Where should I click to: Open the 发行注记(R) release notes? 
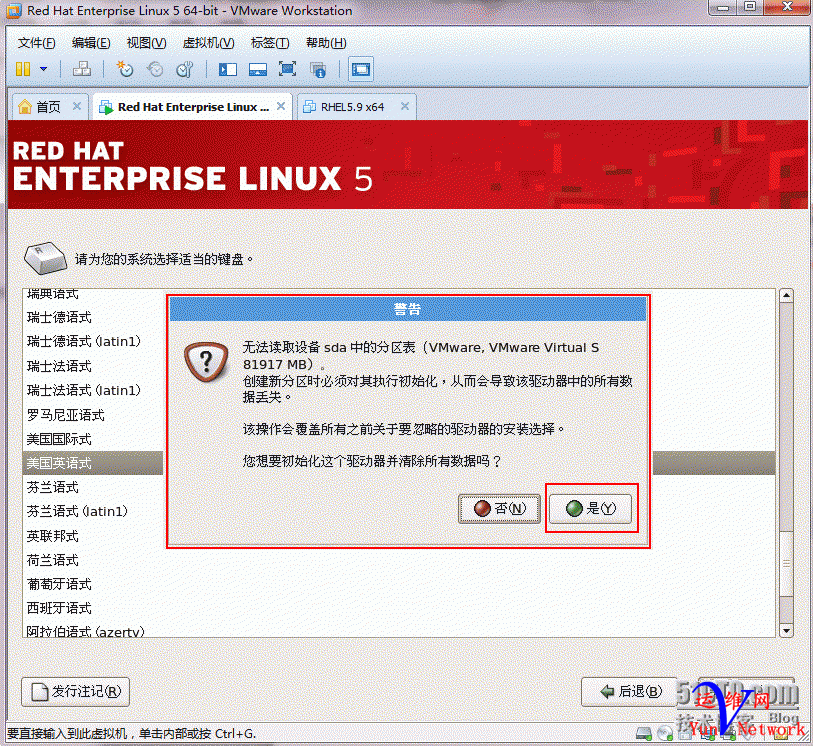click(x=76, y=692)
